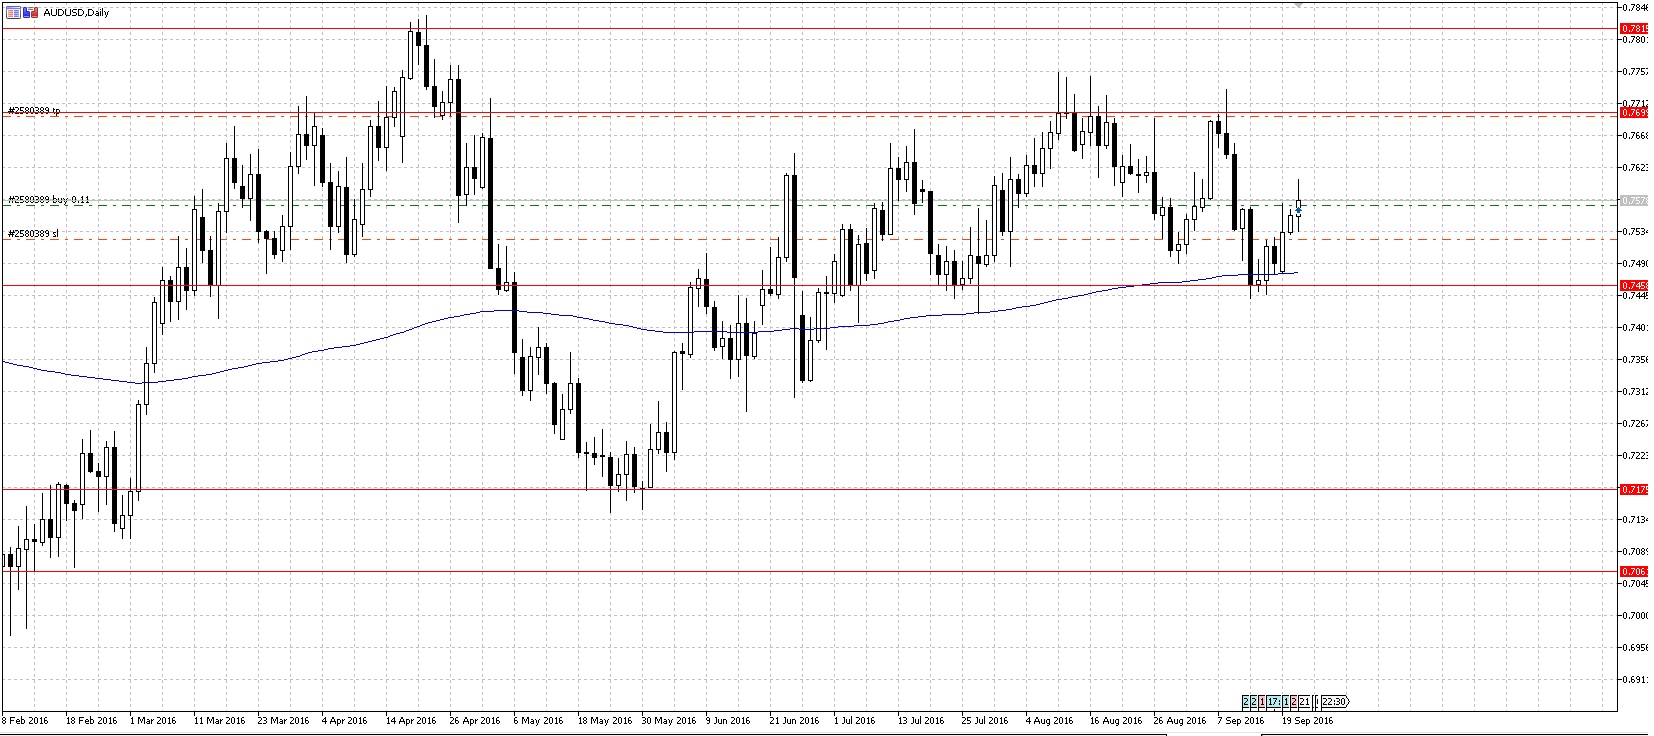Click the red 0.745 price level tag
The image size is (1654, 736).
pyautogui.click(x=1633, y=285)
